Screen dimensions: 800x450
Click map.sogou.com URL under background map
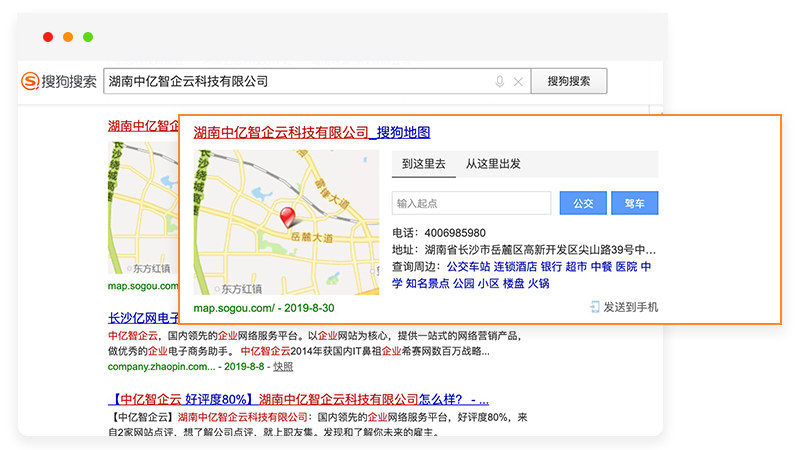[143, 286]
